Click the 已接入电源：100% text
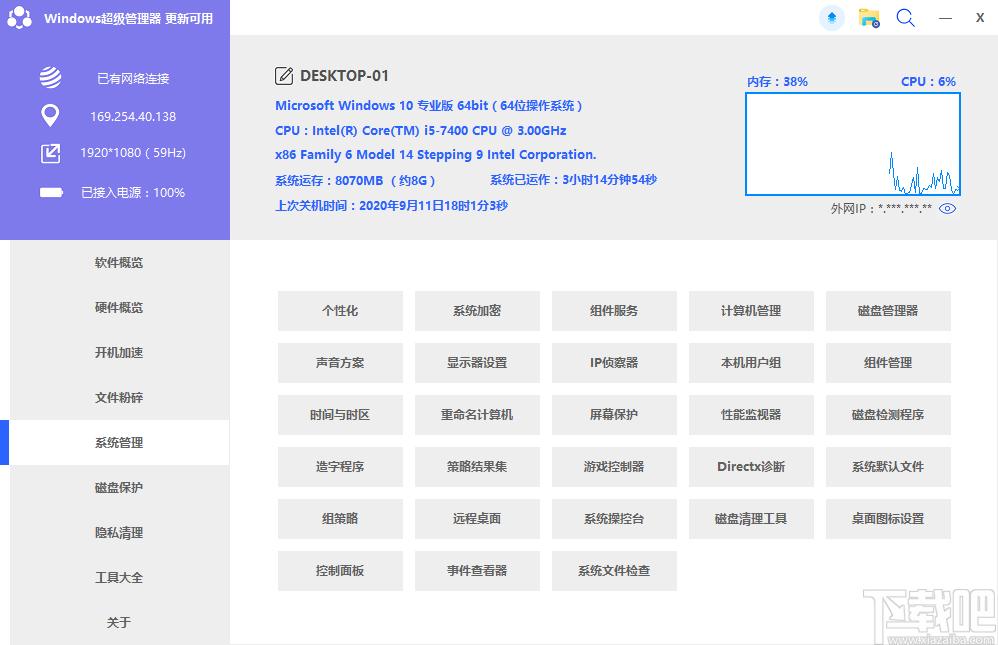 tap(133, 192)
